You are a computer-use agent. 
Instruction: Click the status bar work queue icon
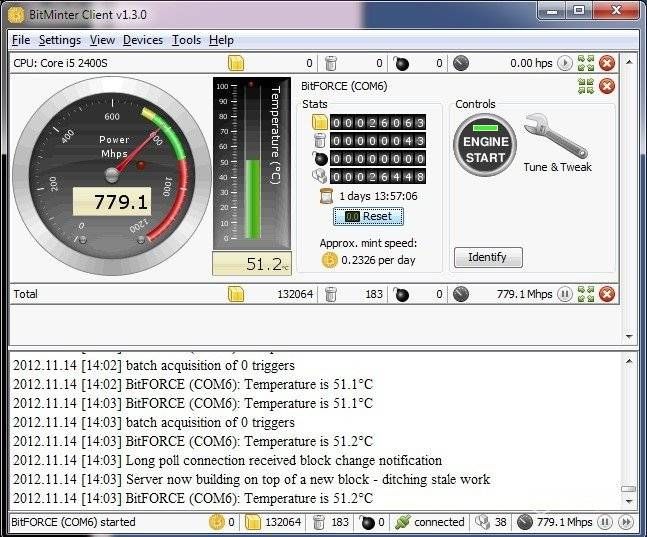(482, 522)
